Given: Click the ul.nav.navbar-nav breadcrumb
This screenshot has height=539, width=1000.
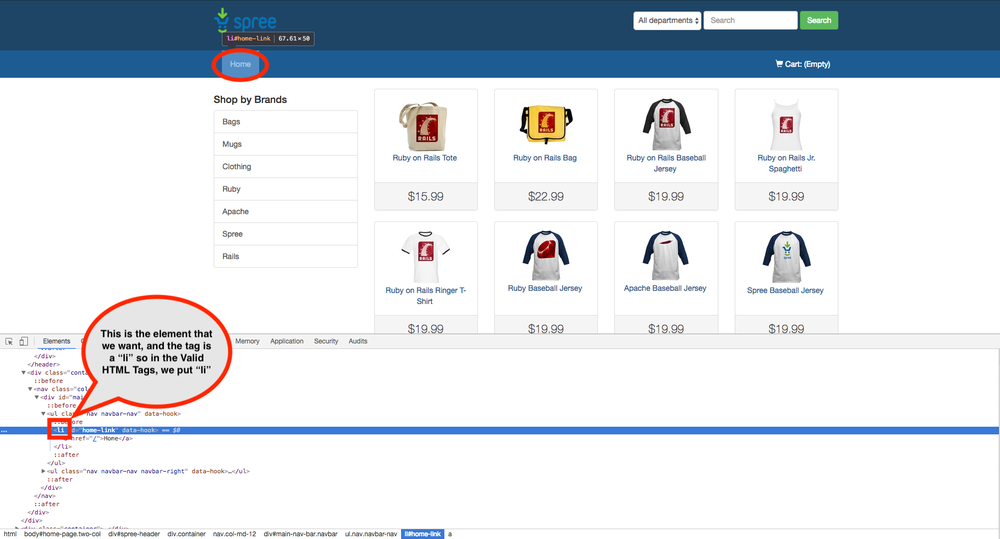Looking at the screenshot, I should [371, 534].
